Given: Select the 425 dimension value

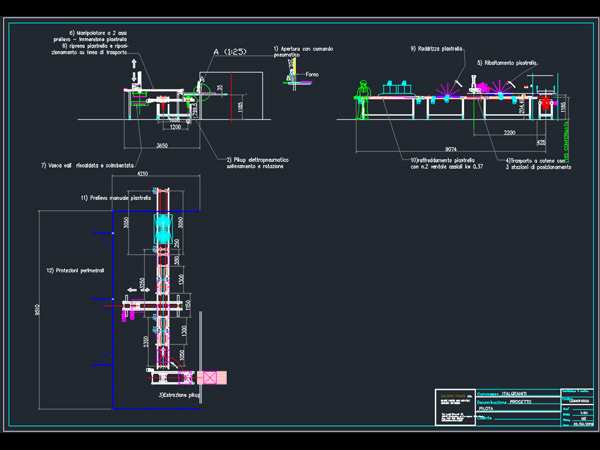Looking at the screenshot, I should click(541, 142).
